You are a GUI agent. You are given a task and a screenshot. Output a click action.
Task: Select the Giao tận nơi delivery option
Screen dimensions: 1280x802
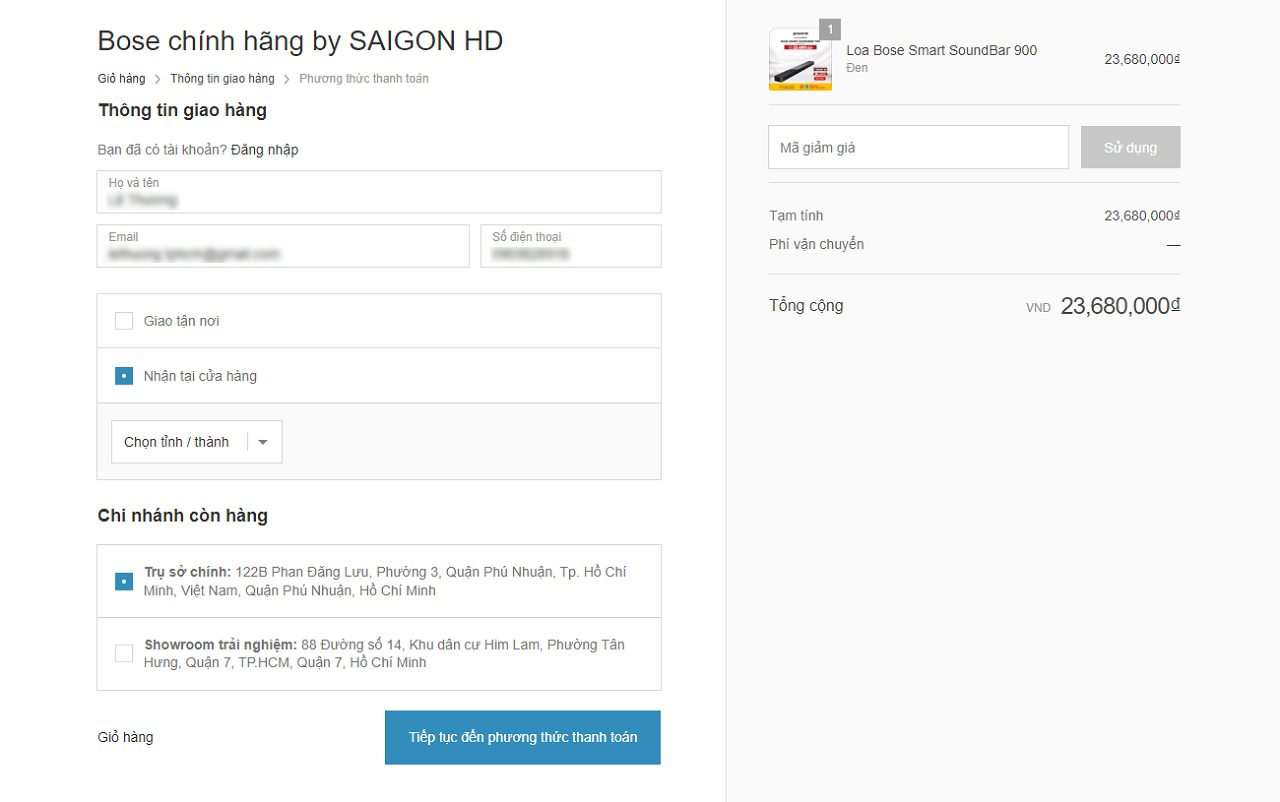coord(124,321)
